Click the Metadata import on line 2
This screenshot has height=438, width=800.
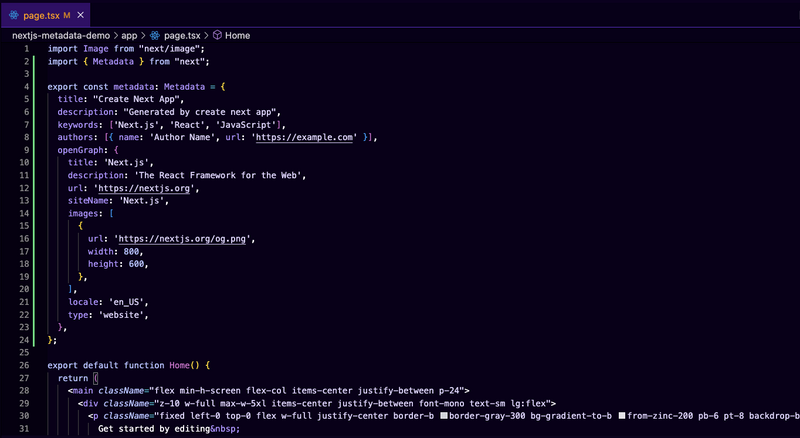[x=113, y=61]
